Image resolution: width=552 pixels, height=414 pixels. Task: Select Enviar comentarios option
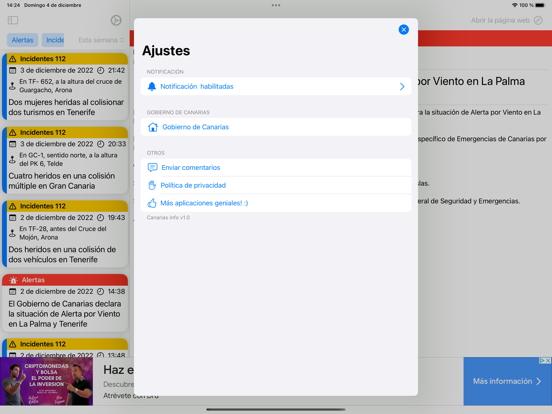pyautogui.click(x=276, y=168)
